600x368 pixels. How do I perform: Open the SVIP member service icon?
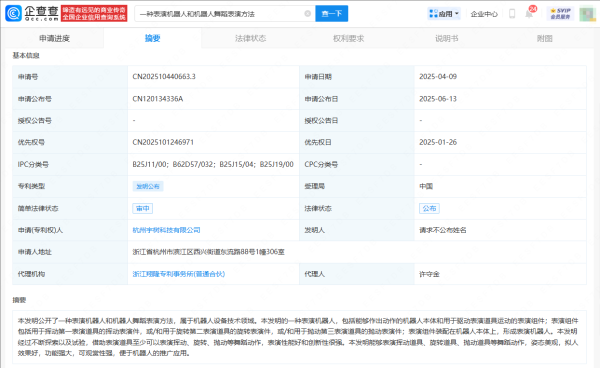tap(561, 14)
